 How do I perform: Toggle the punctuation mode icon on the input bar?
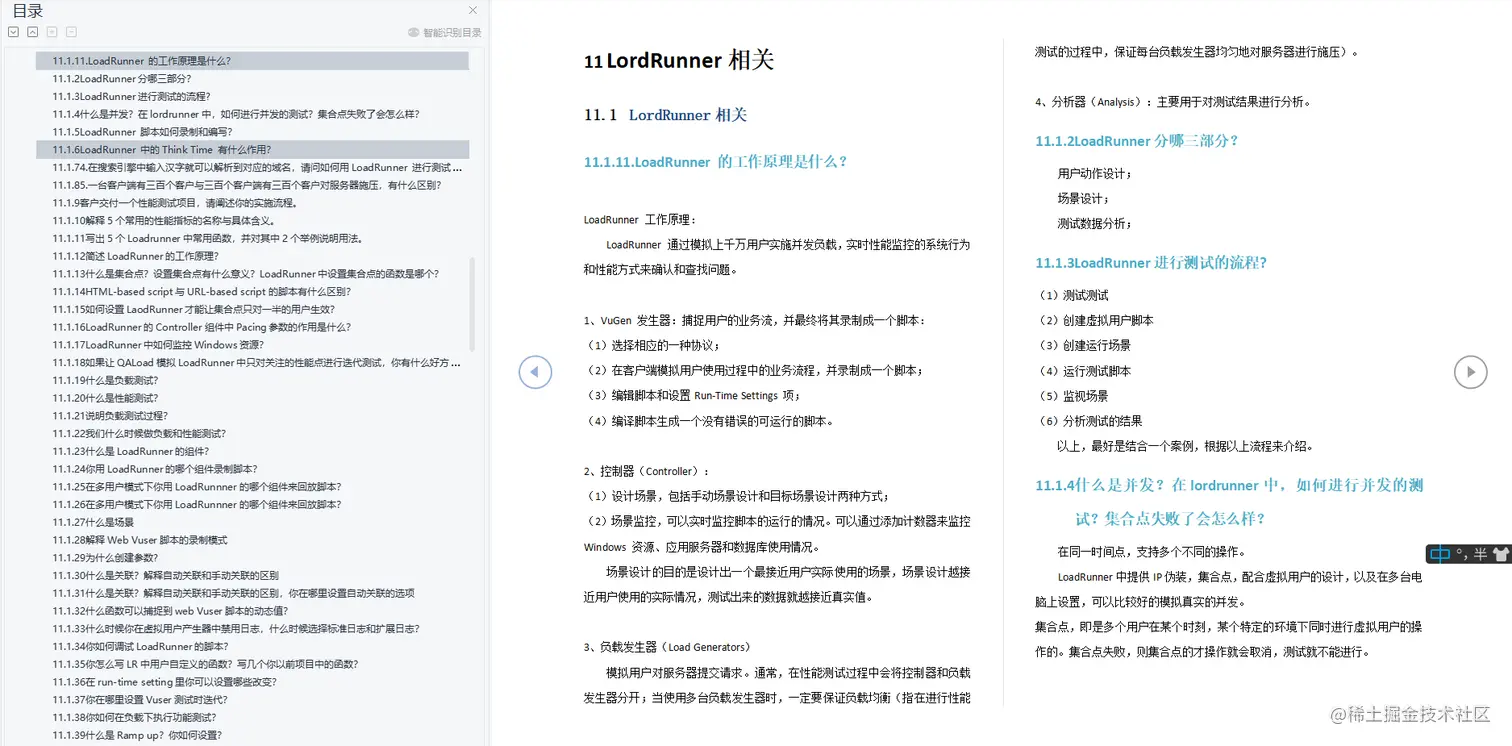[x=1462, y=554]
